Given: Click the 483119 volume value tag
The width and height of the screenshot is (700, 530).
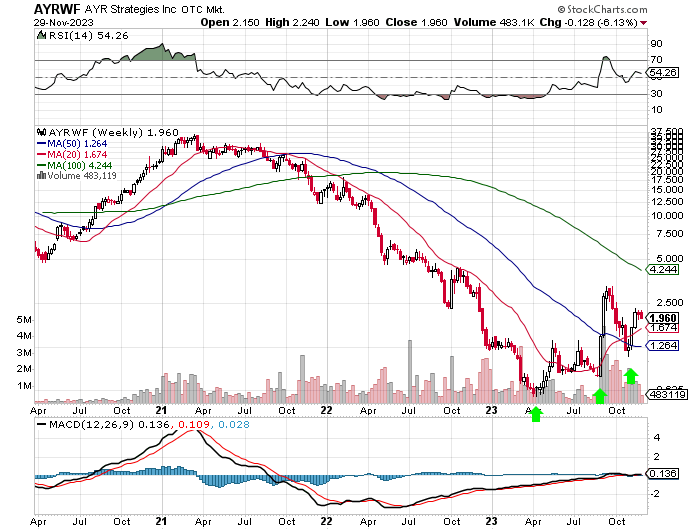Looking at the screenshot, I should click(664, 395).
